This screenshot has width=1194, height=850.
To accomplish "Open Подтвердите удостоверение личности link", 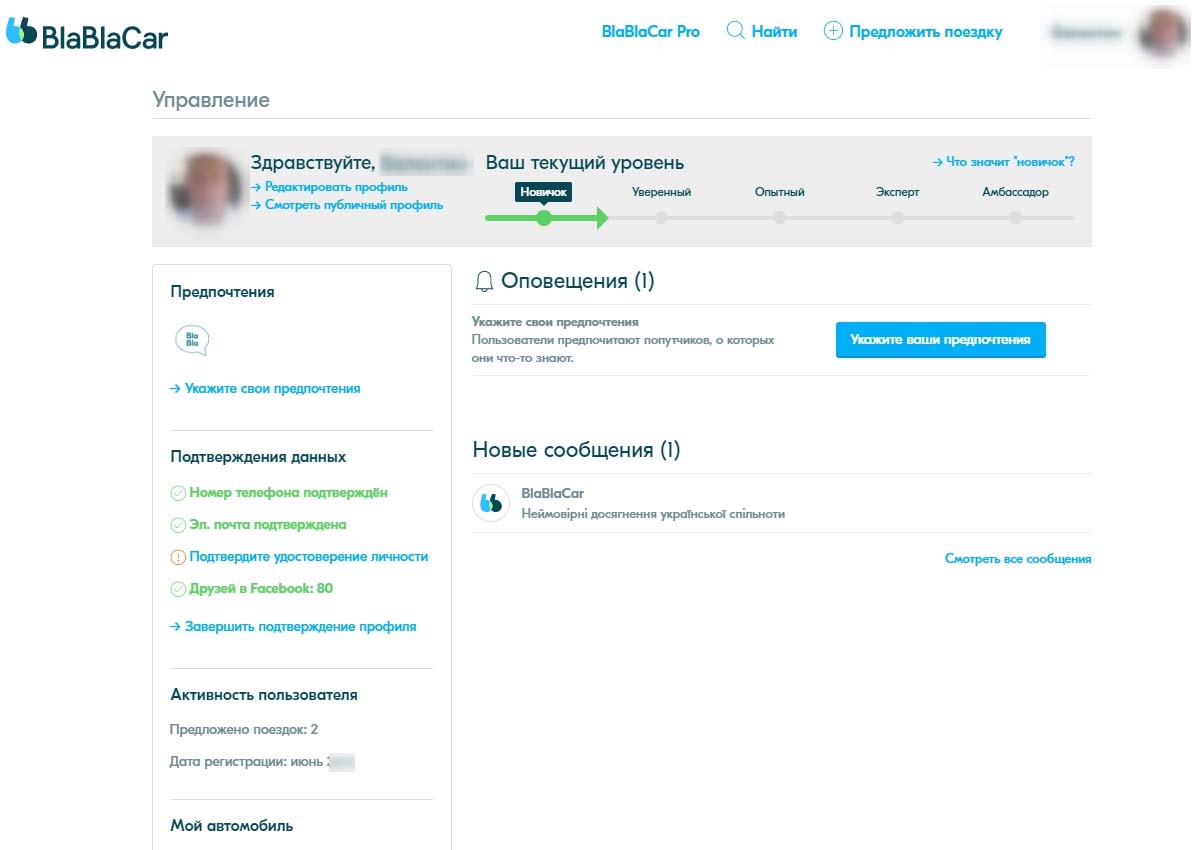I will tap(308, 557).
